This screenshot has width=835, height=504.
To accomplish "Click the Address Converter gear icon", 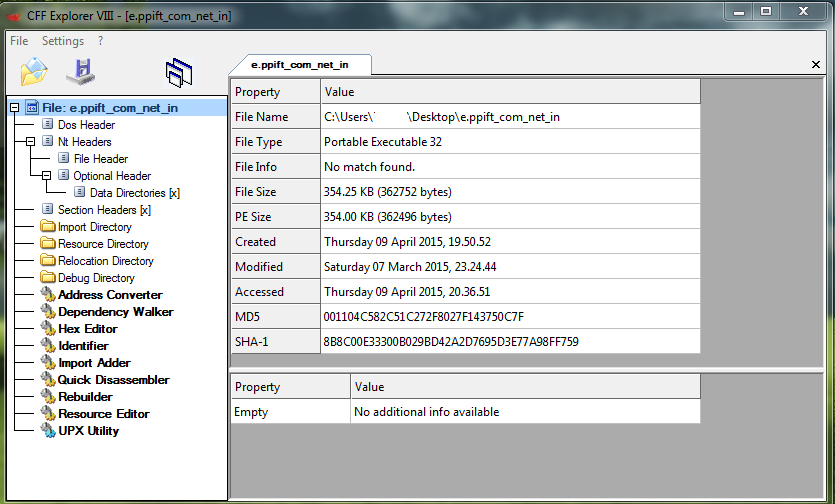I will pos(48,295).
